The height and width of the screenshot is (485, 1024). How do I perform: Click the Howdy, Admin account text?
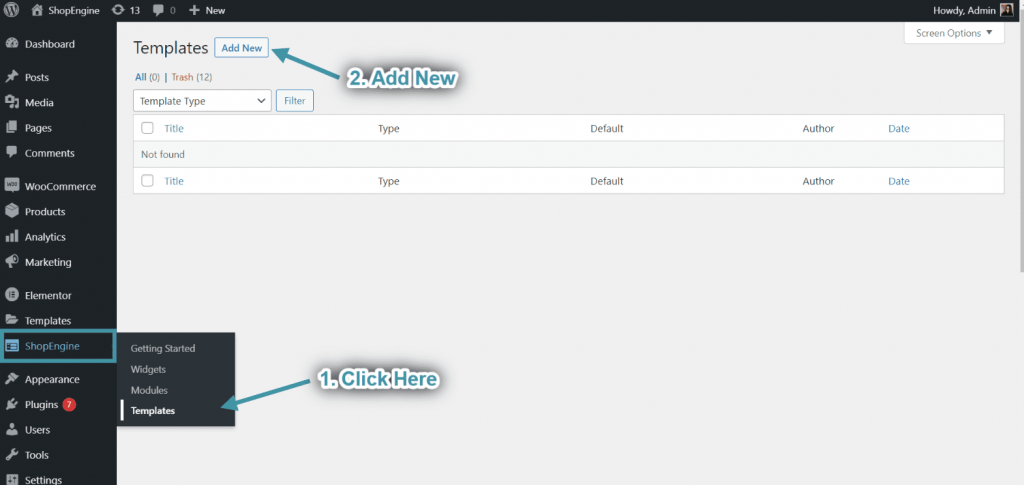pos(966,10)
